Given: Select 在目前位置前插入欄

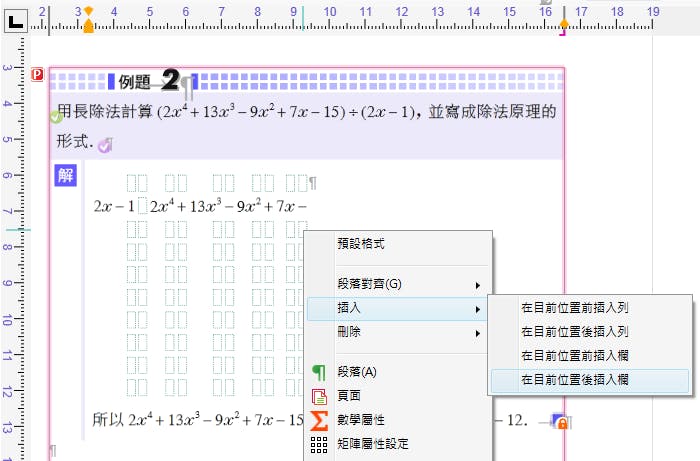Looking at the screenshot, I should [x=588, y=355].
